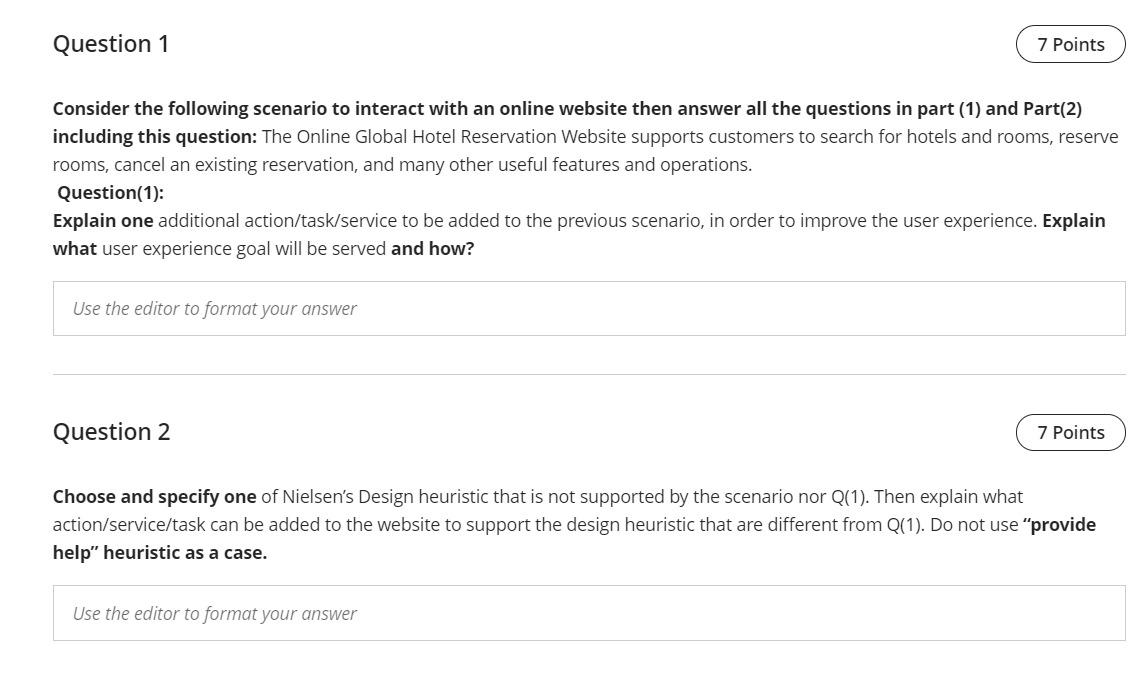Click the divider line between questions
This screenshot has width=1143, height=673.
pyautogui.click(x=589, y=374)
